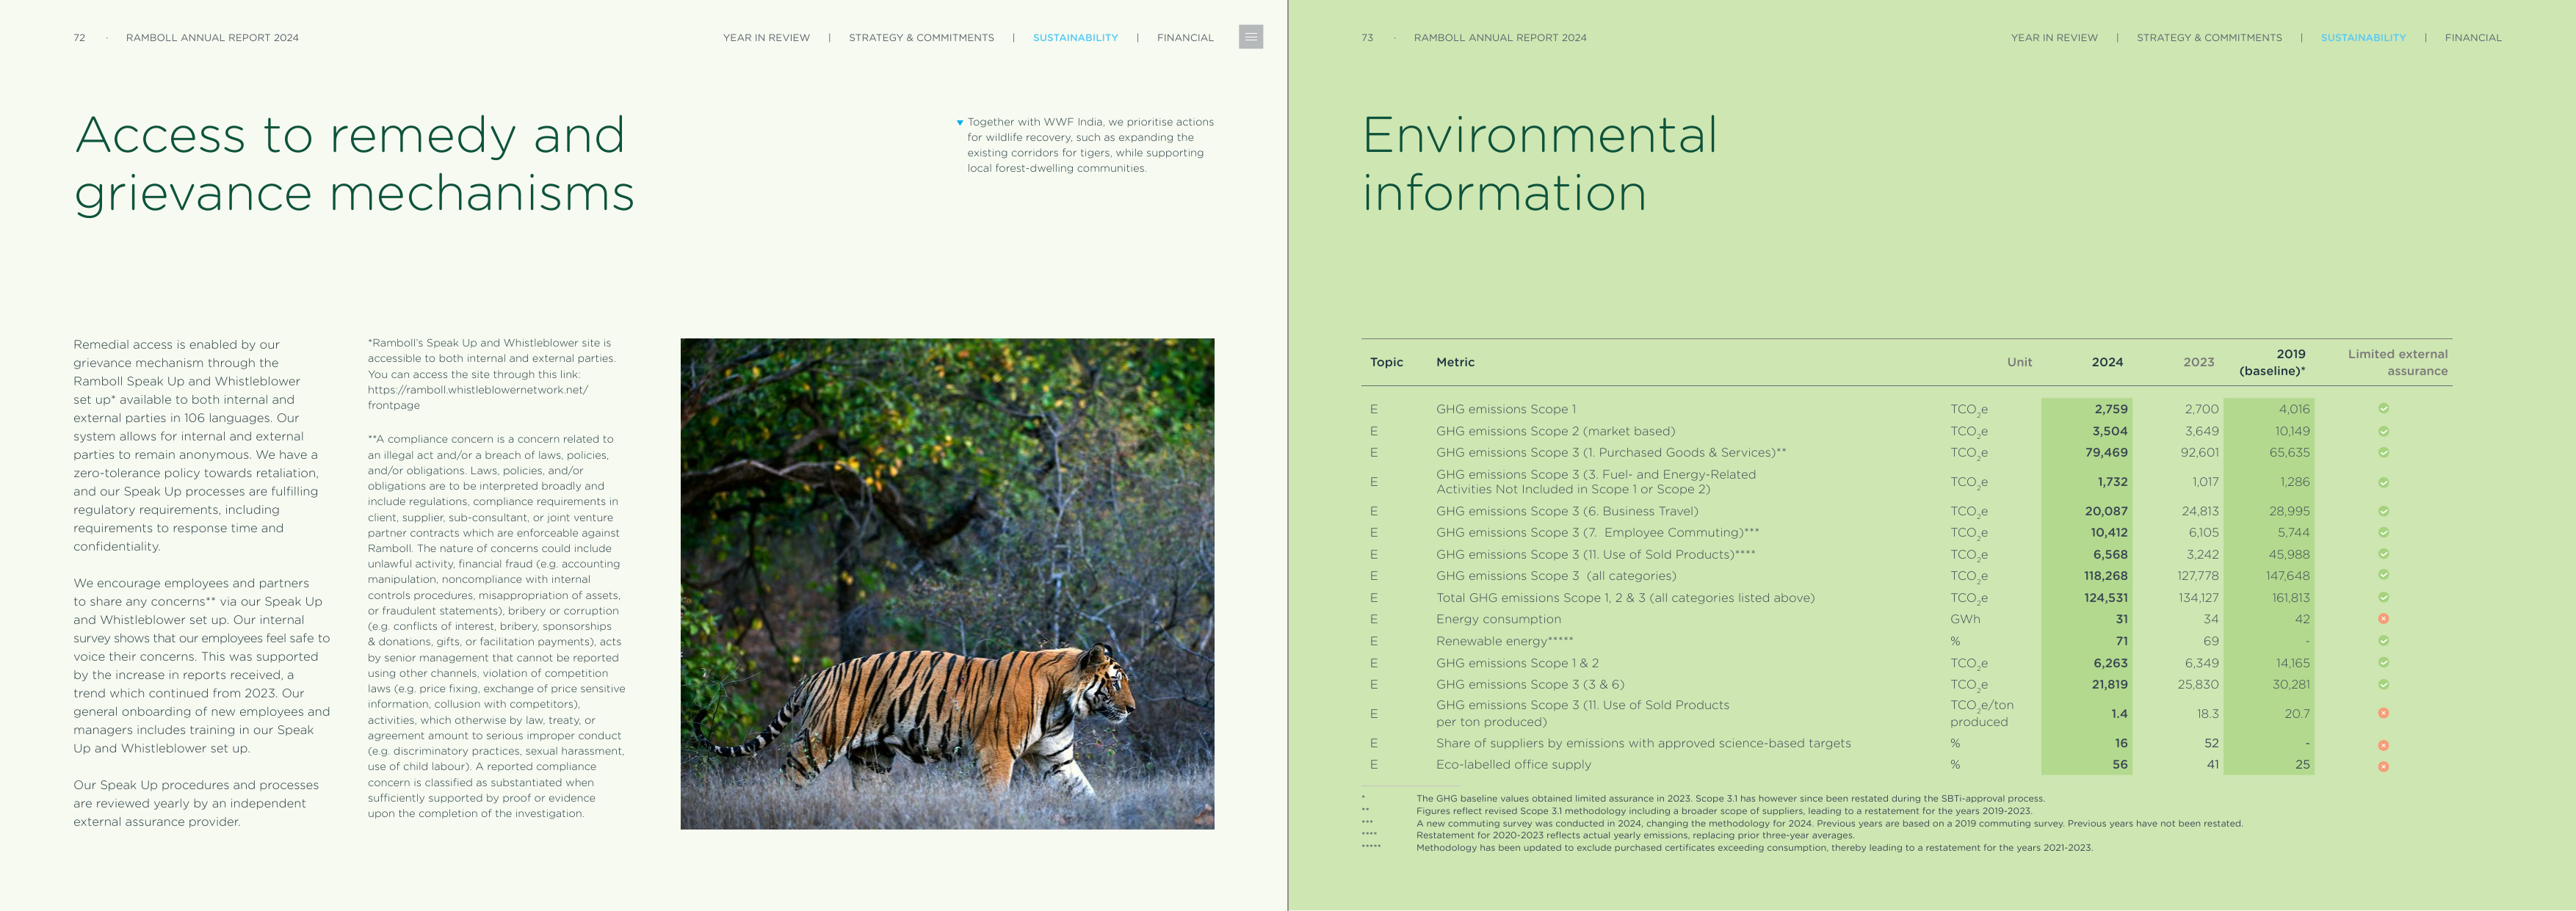The width and height of the screenshot is (2576, 911).
Task: Click the Environmental information heading
Action: coord(1539,163)
